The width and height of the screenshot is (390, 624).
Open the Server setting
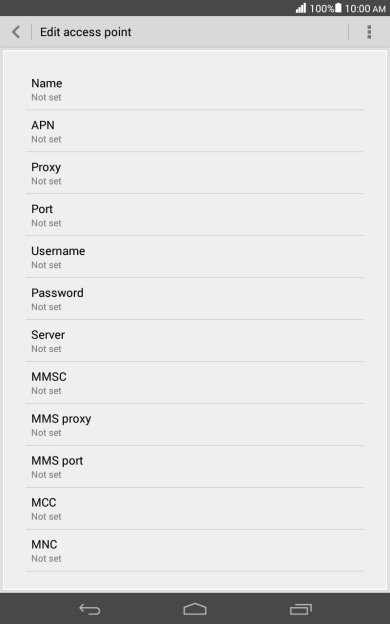point(195,341)
